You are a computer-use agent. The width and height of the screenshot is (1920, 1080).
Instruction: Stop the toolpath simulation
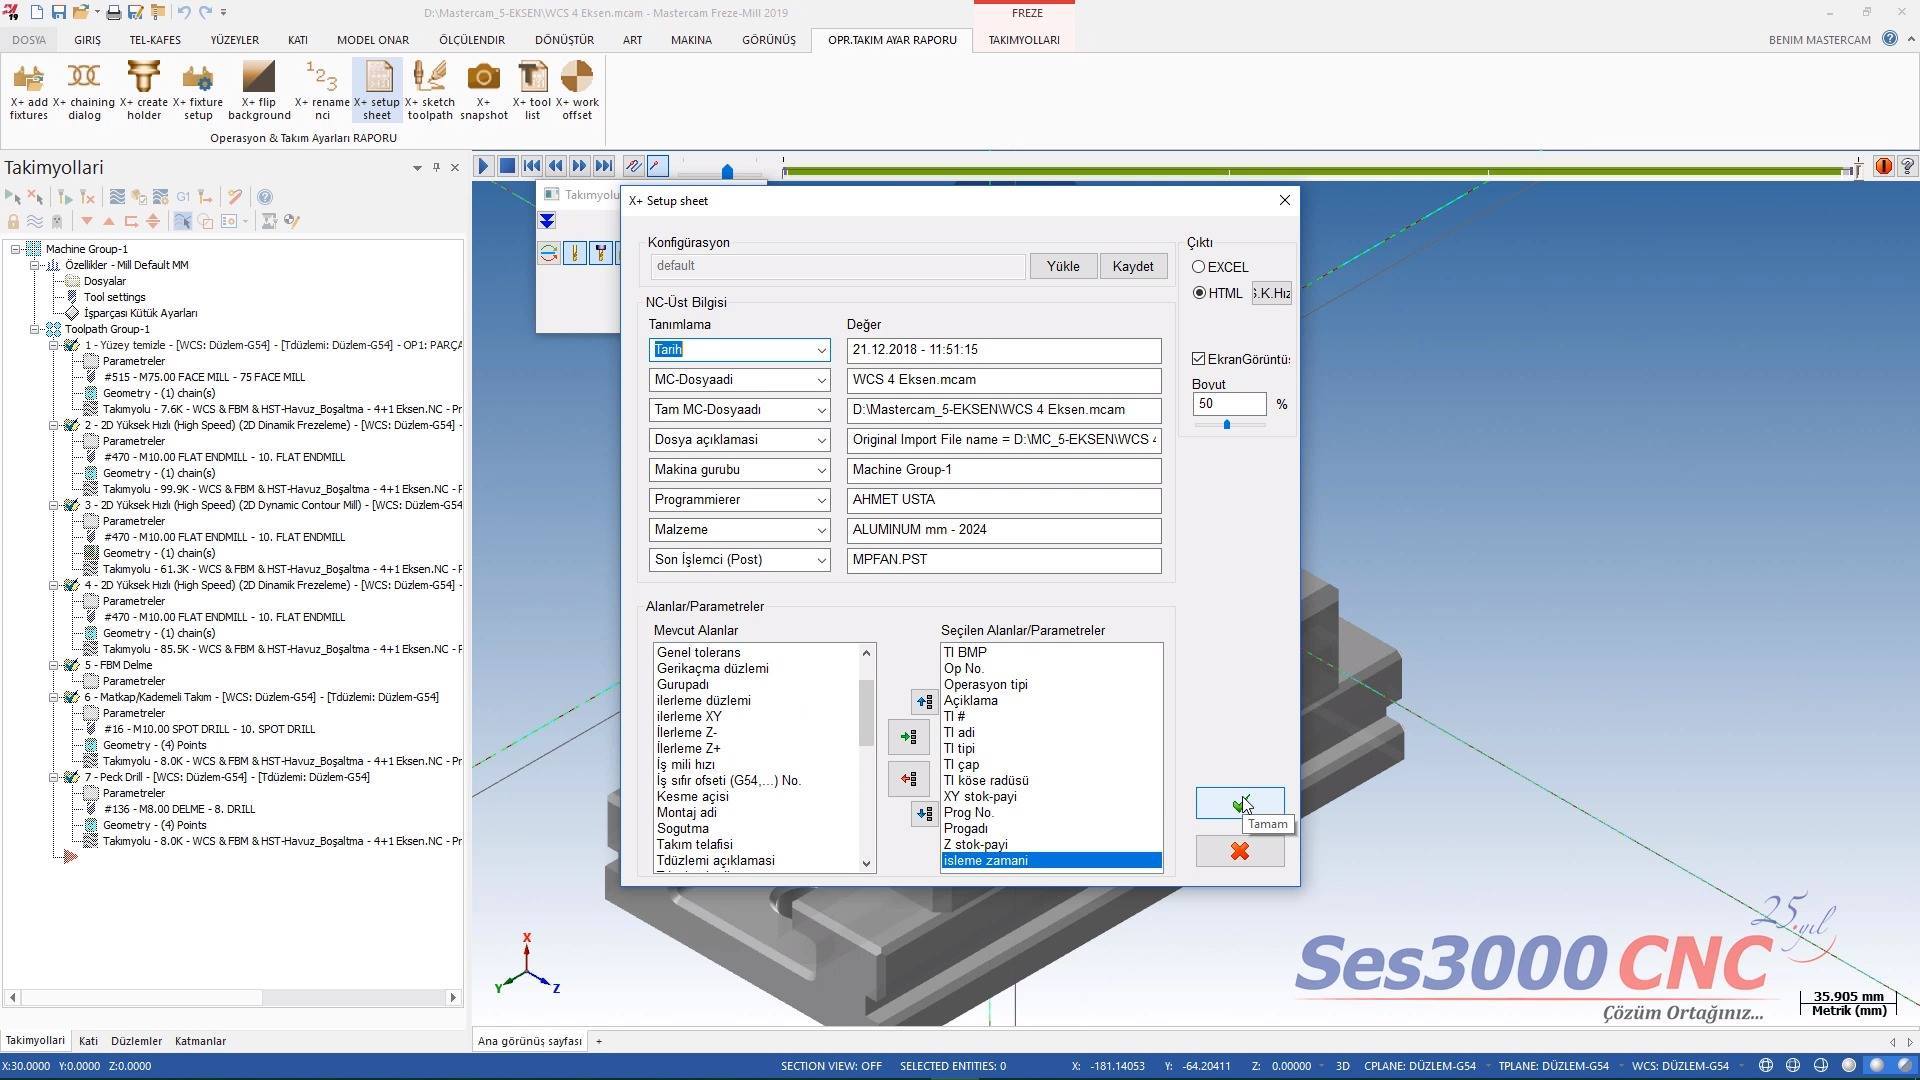pos(507,166)
